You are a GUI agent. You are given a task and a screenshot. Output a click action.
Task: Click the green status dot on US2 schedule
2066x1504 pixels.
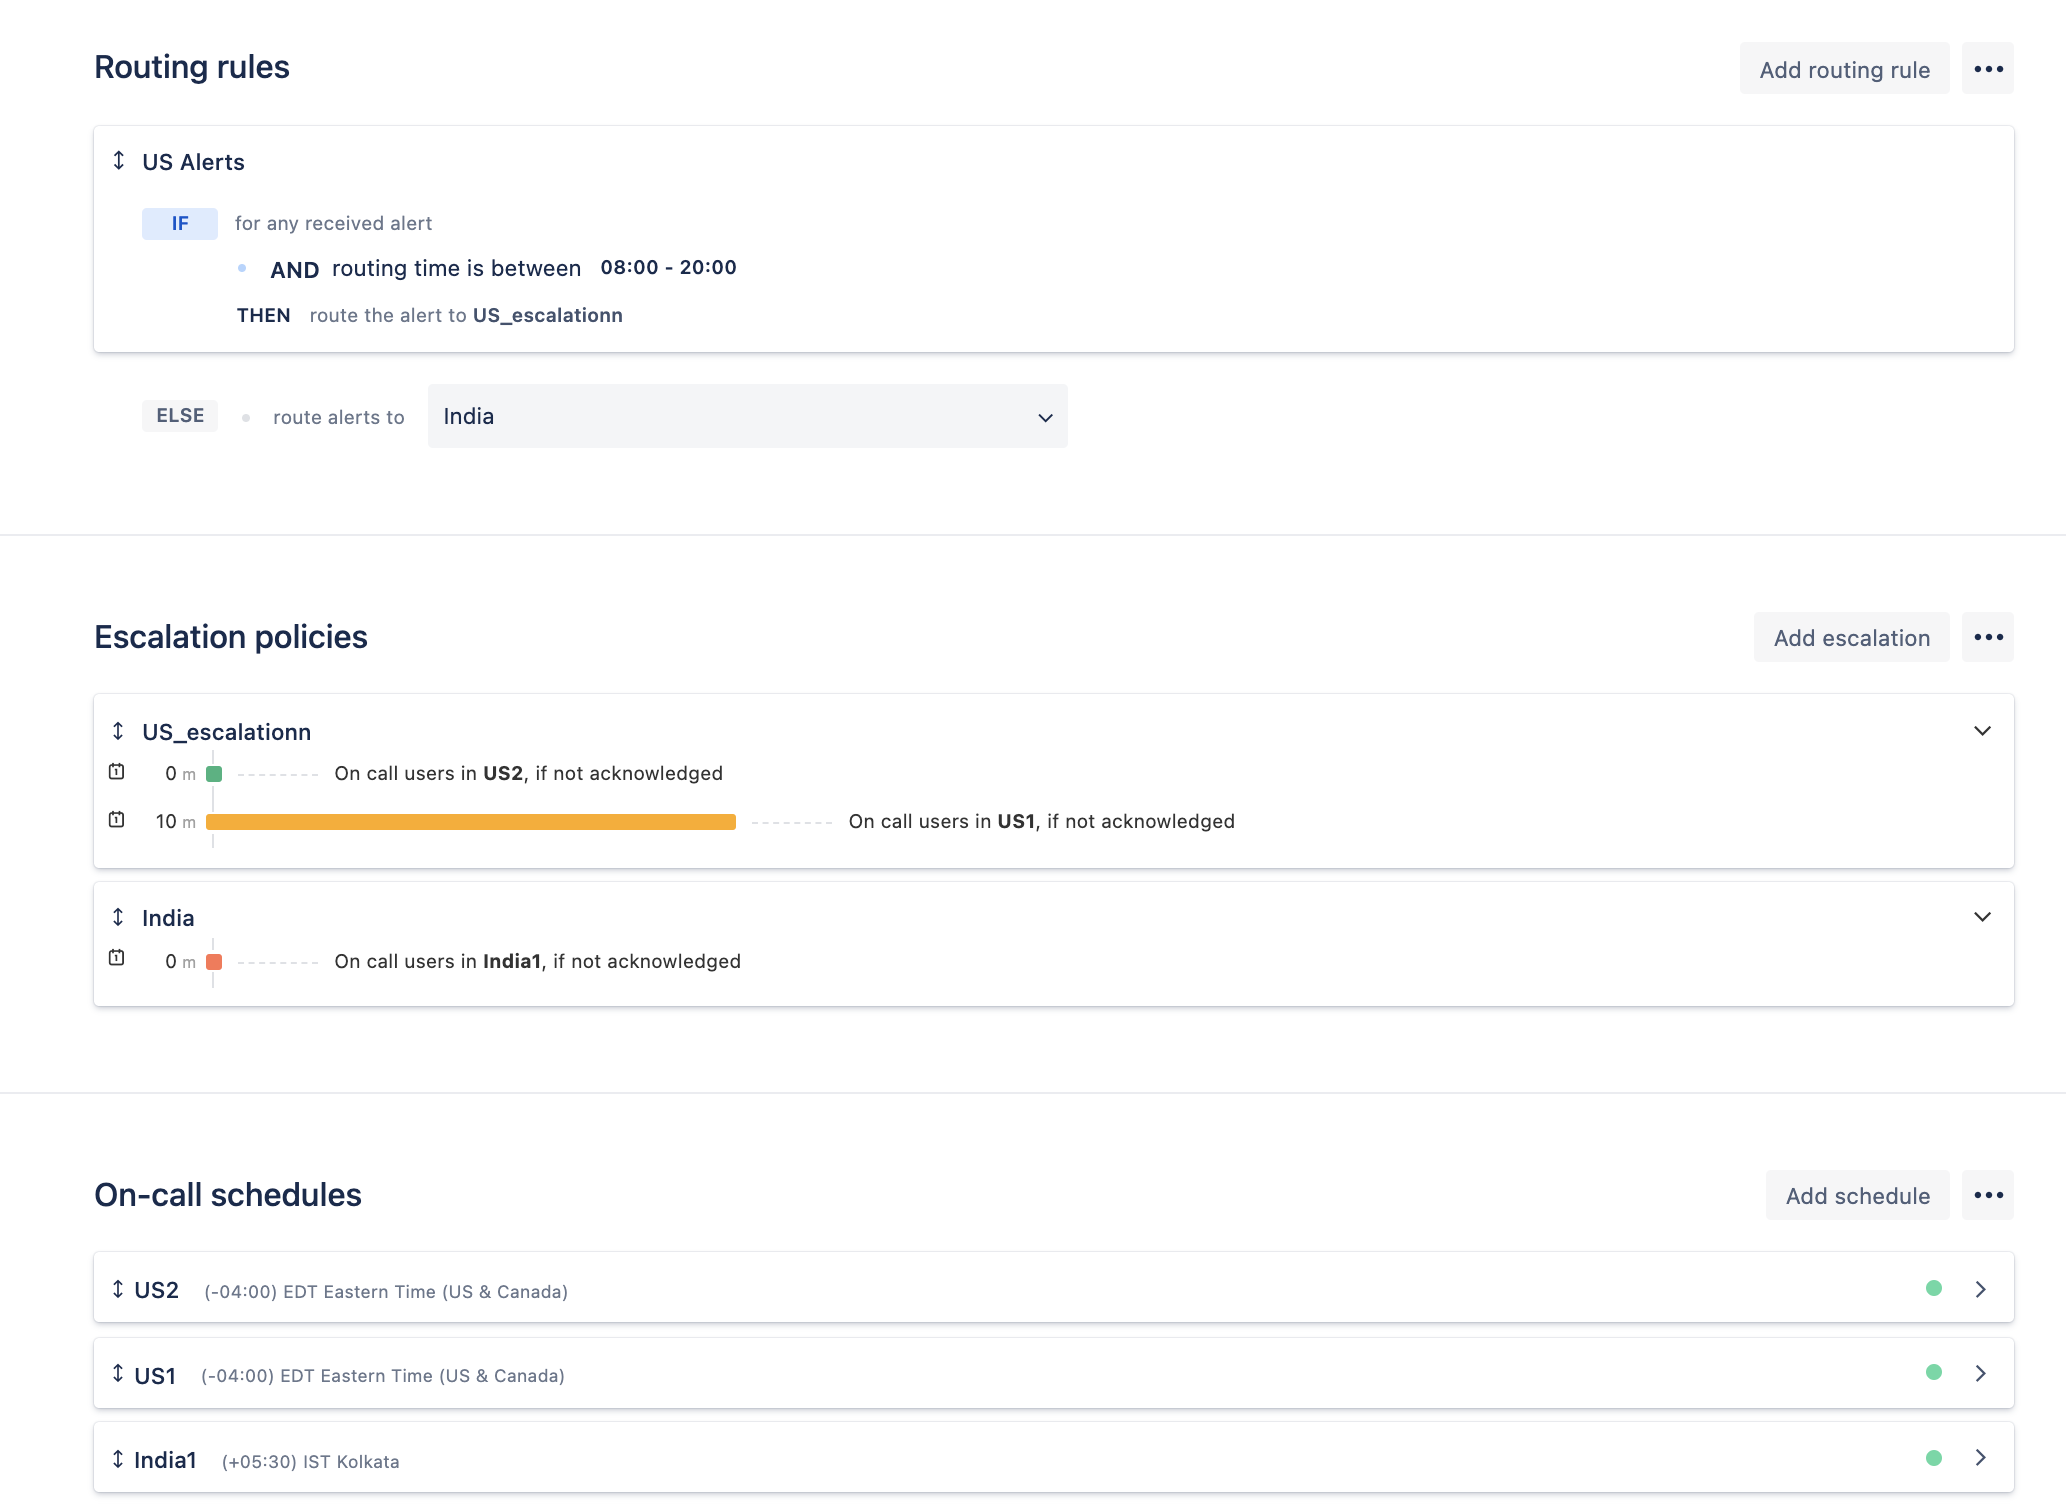tap(1934, 1288)
